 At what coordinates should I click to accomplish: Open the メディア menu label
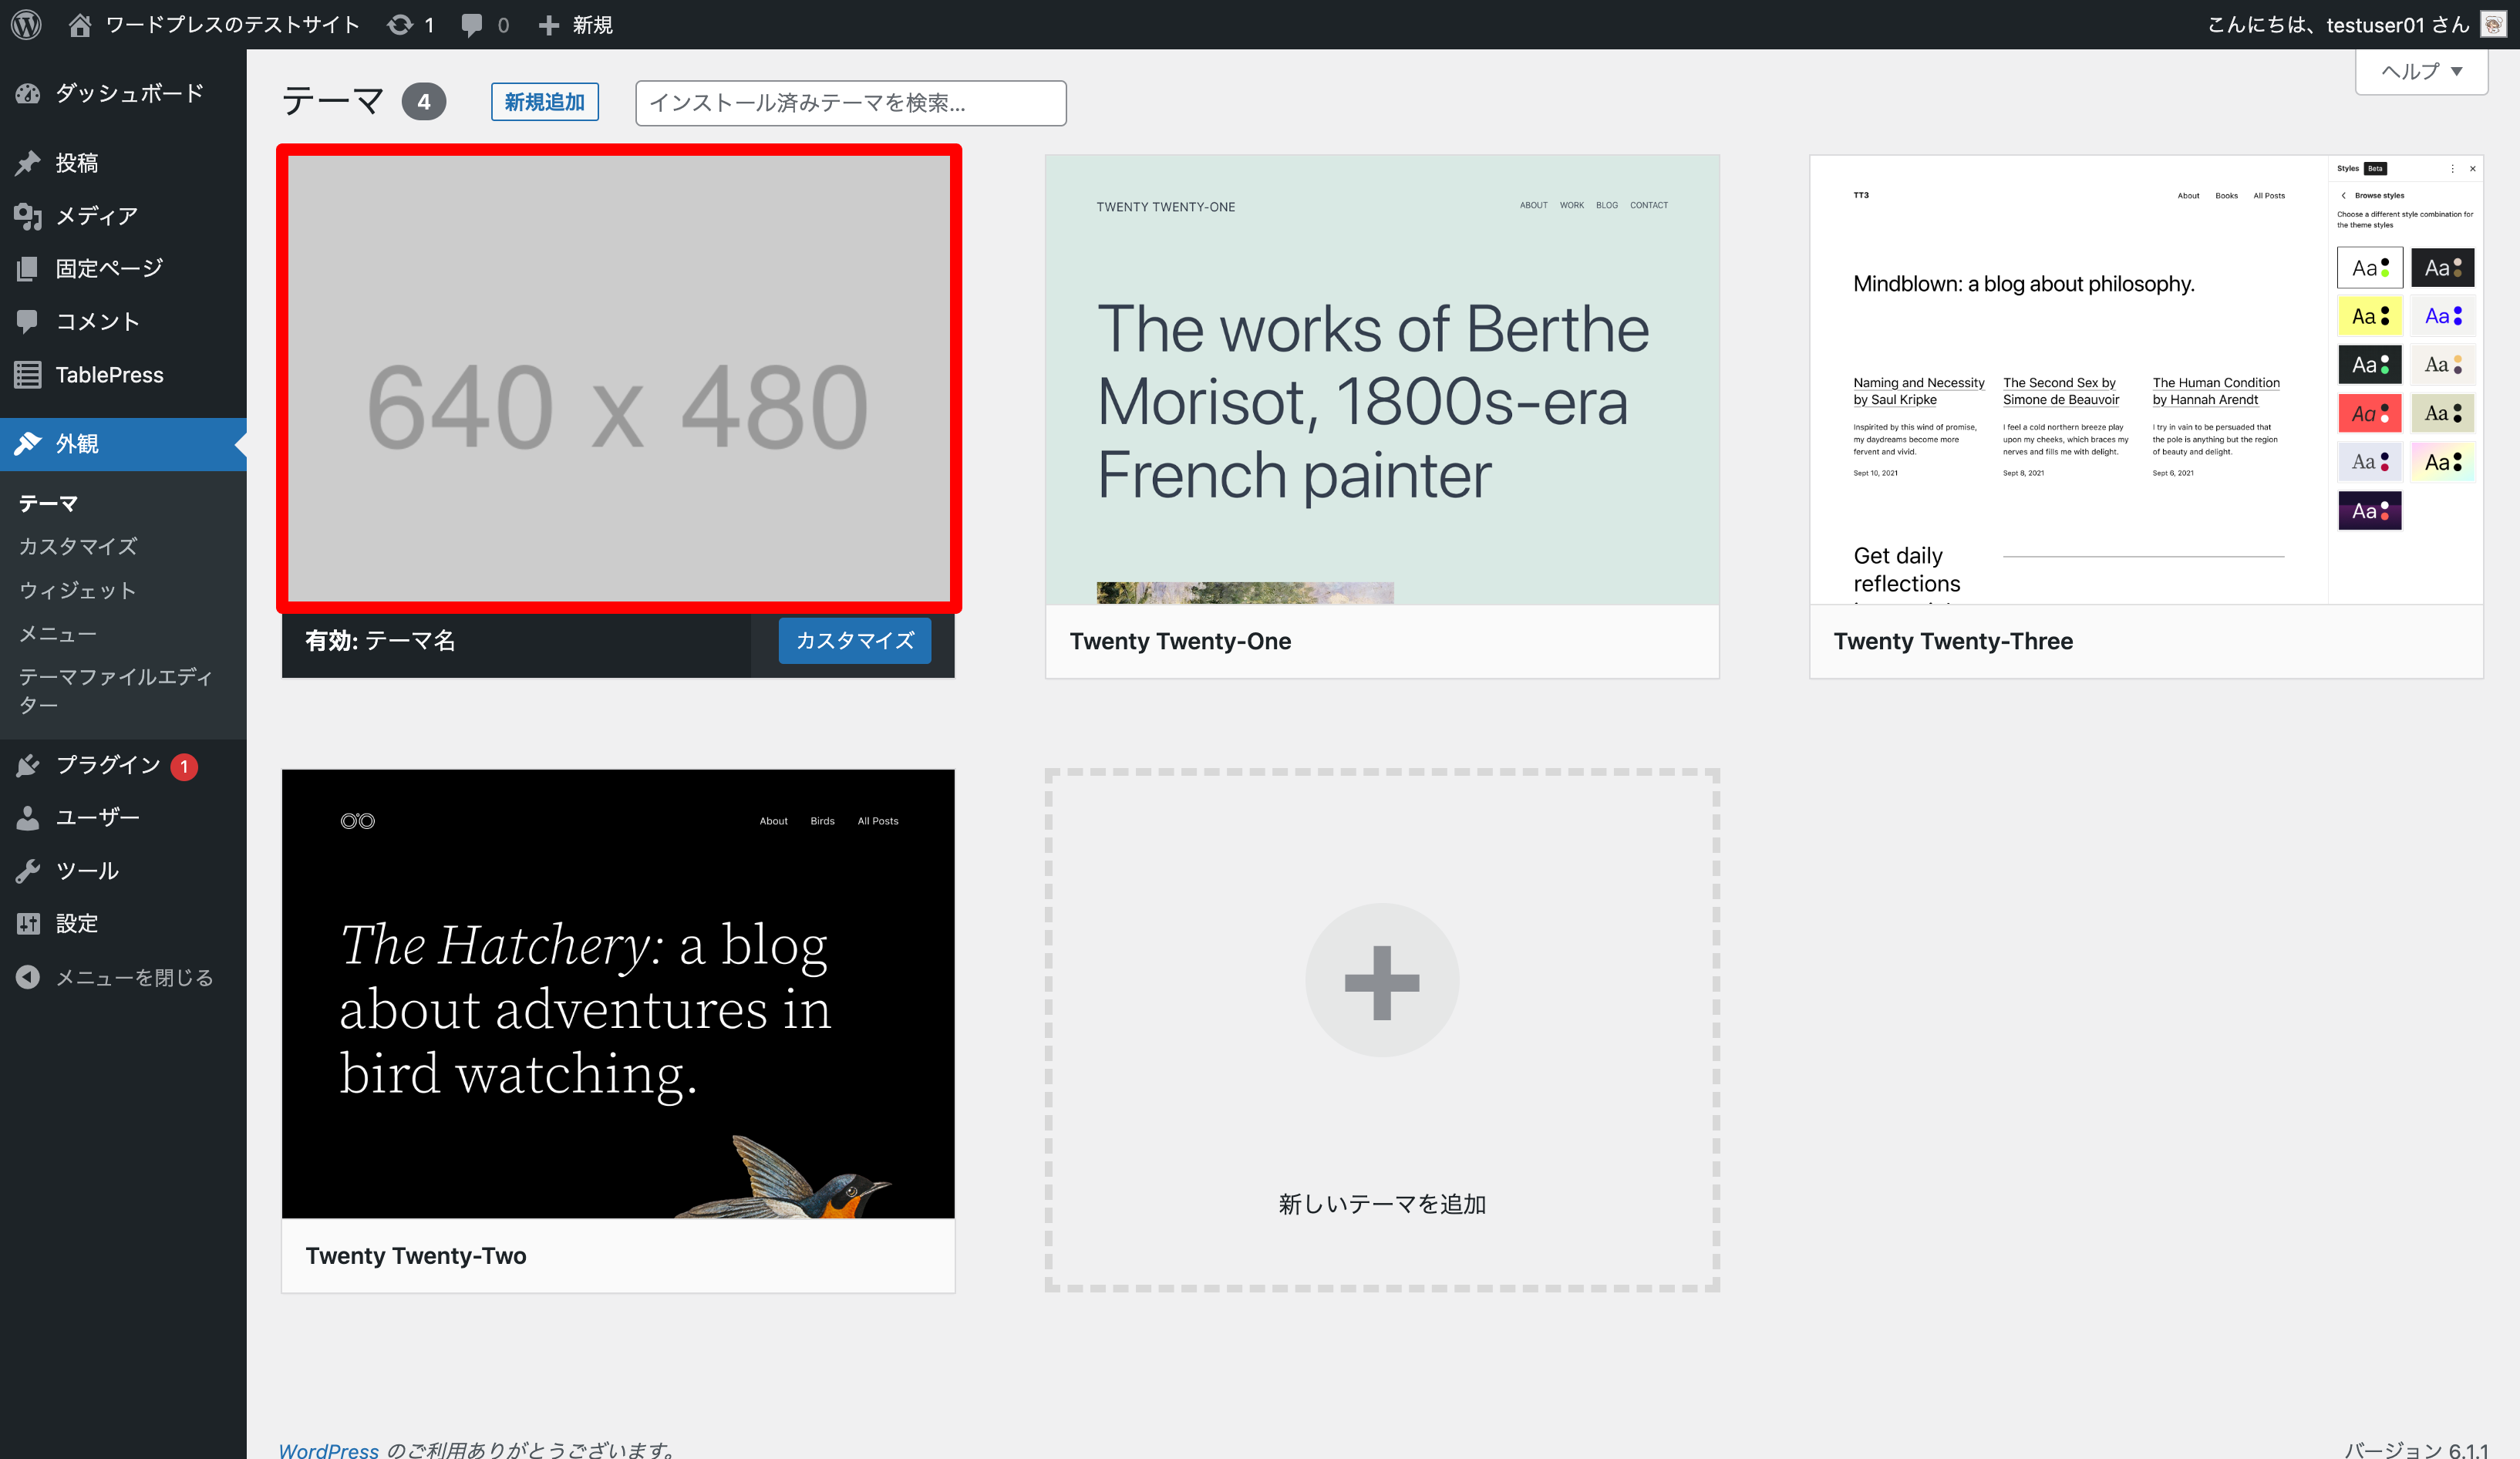click(96, 215)
